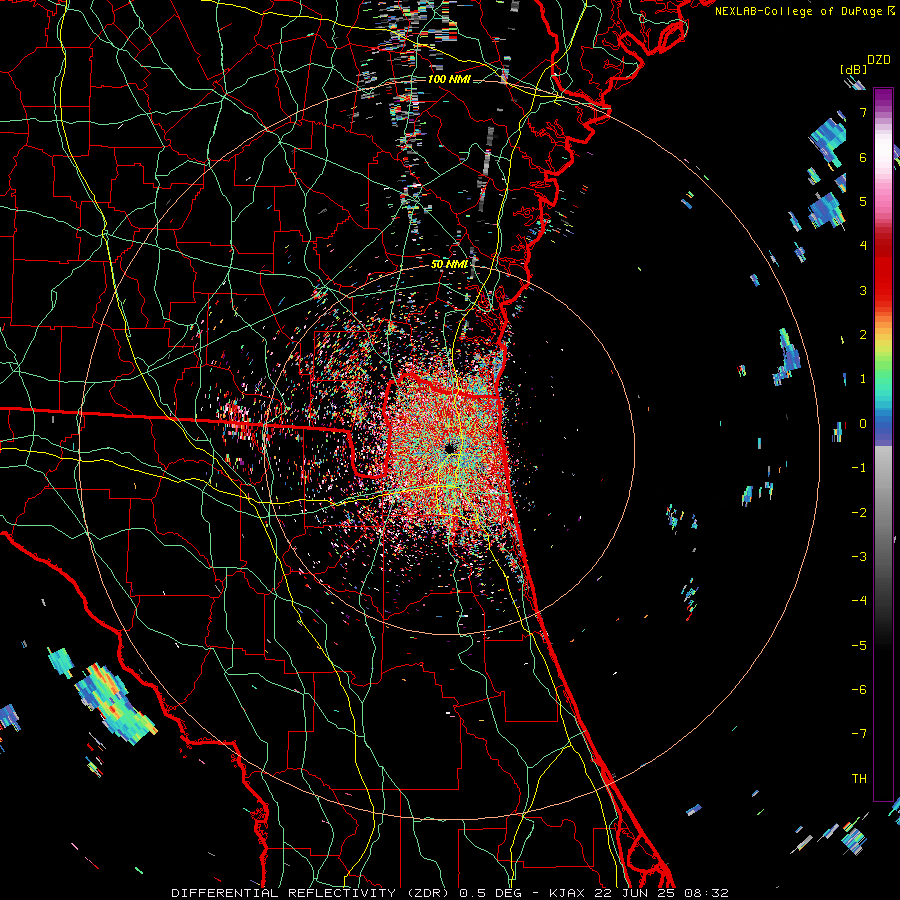Click the 0 dB scale value
This screenshot has width=900, height=900.
point(863,424)
